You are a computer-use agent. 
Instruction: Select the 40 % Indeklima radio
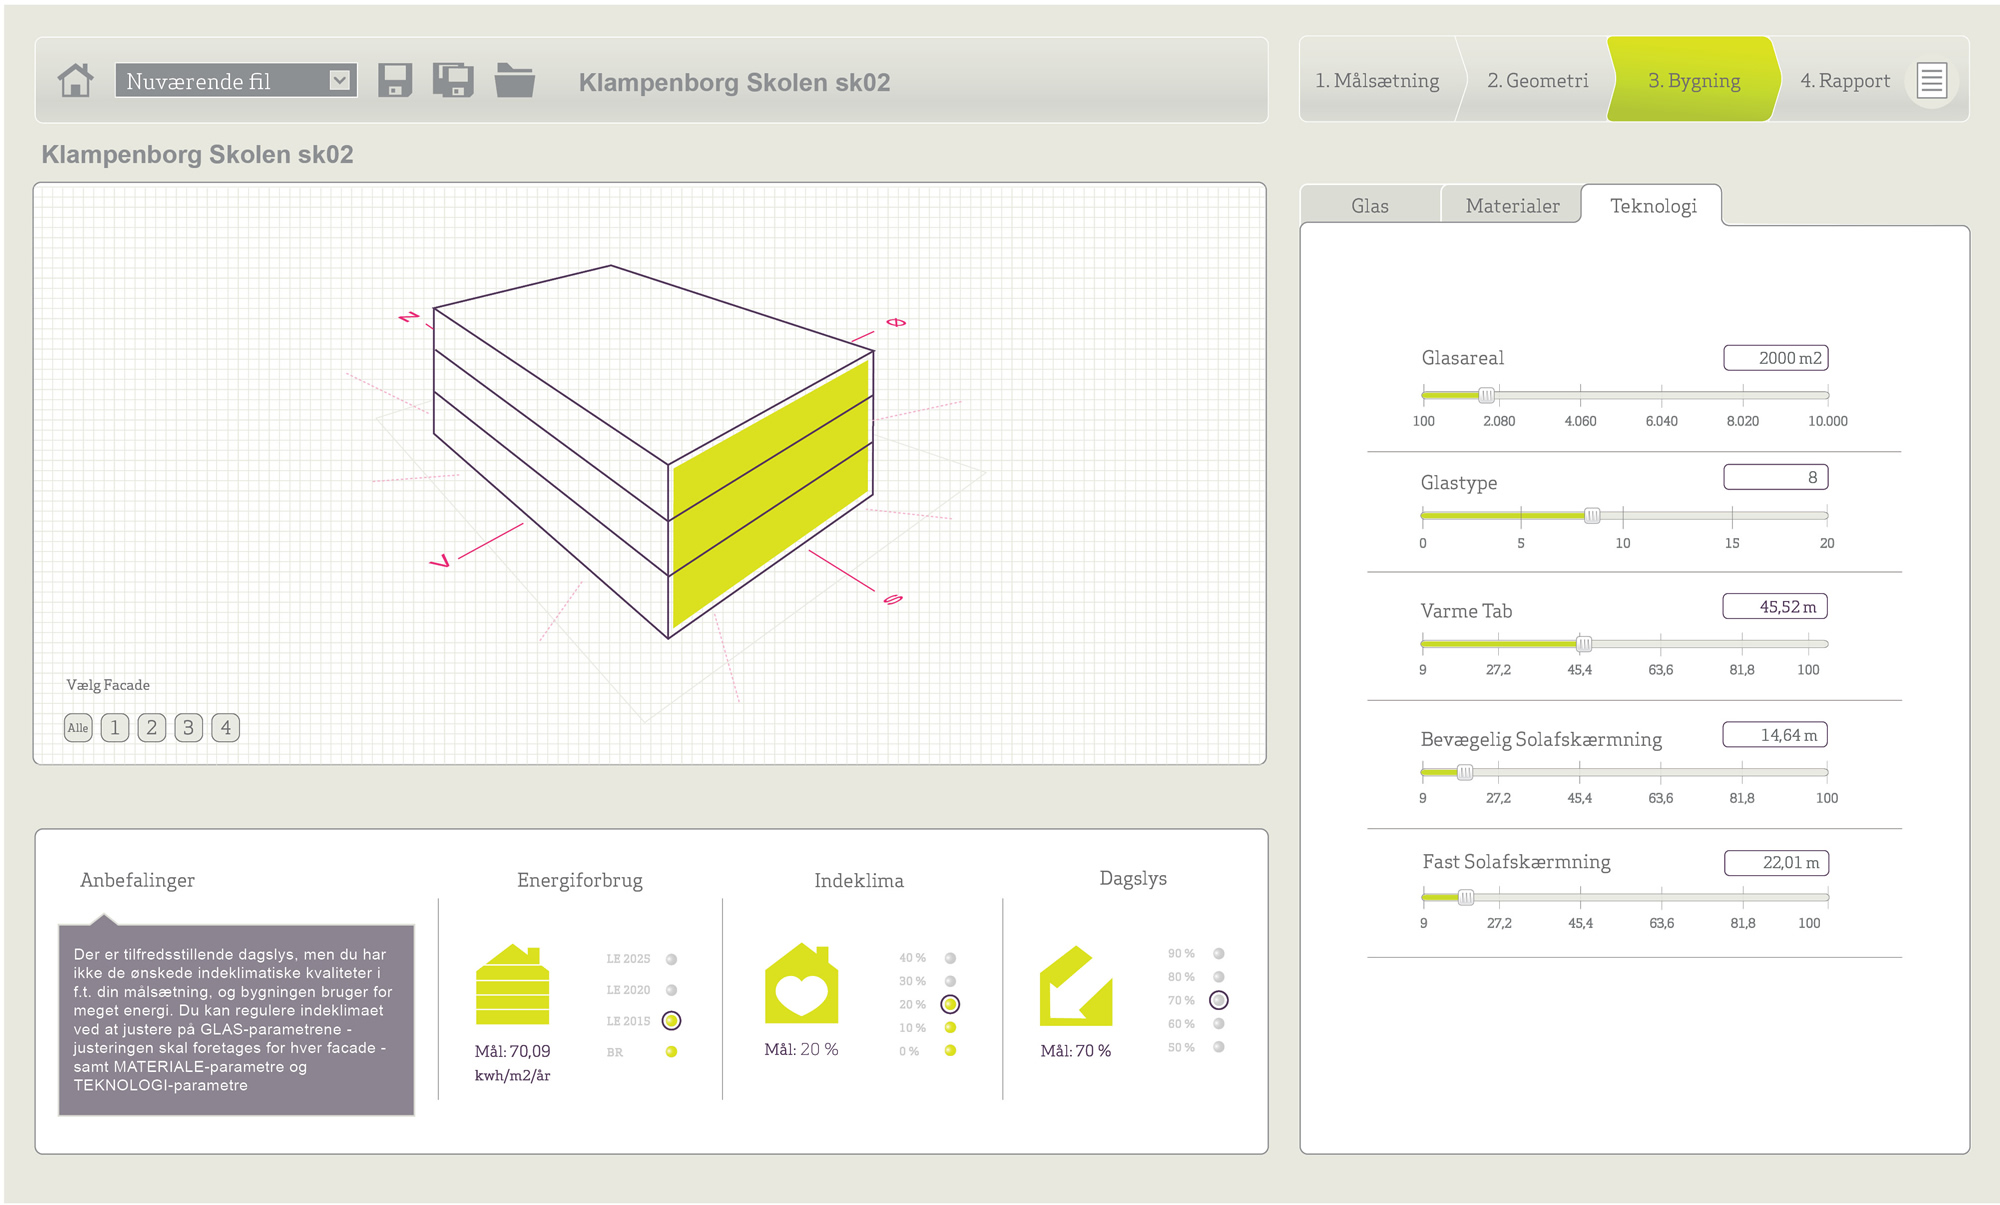950,958
